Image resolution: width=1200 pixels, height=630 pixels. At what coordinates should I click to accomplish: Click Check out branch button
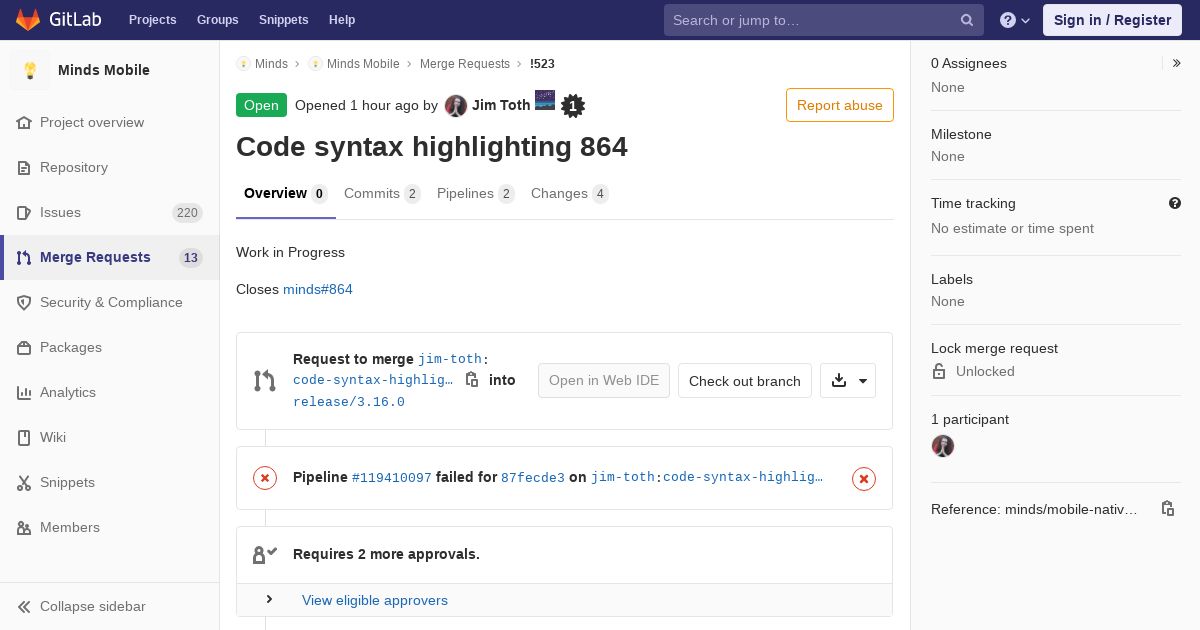[745, 381]
